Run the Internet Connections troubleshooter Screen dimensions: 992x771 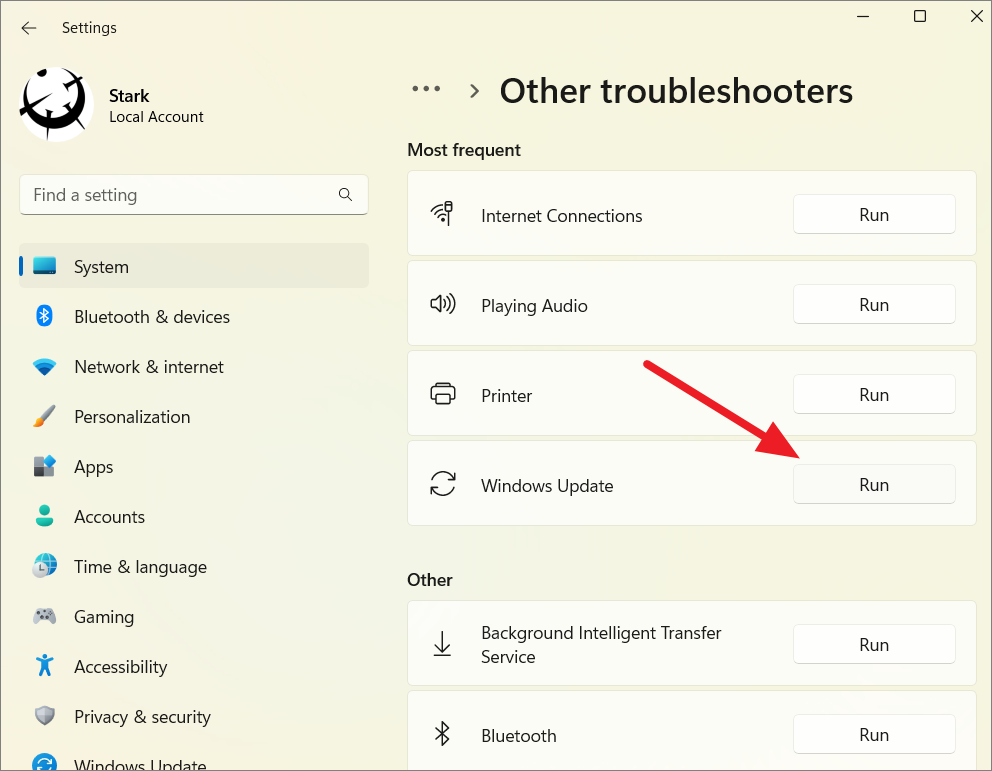tap(874, 214)
